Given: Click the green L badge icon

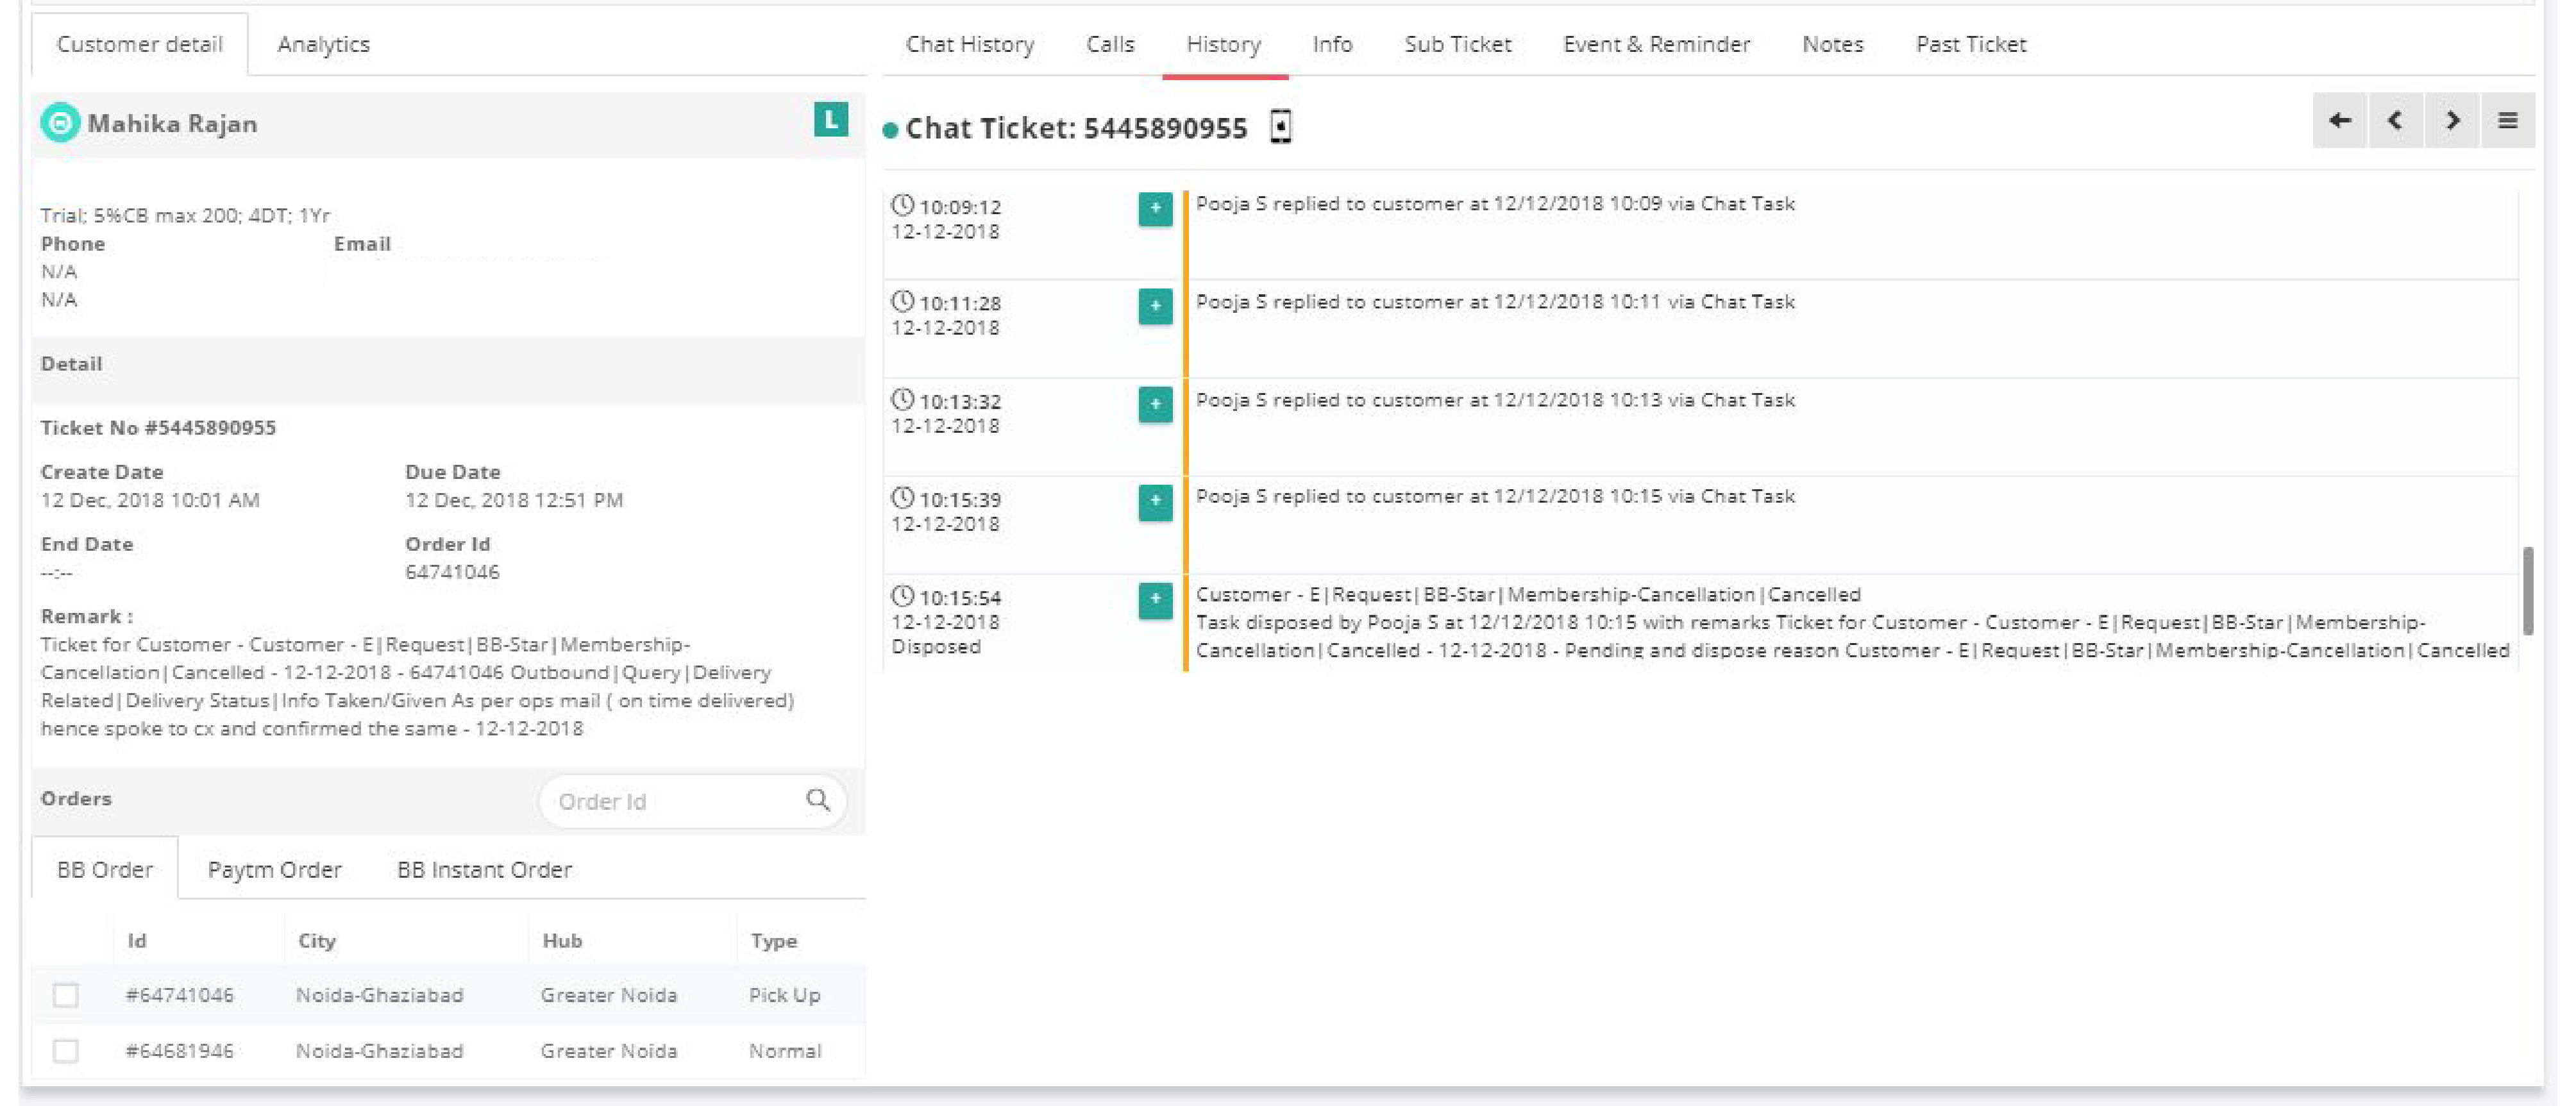Looking at the screenshot, I should (x=830, y=120).
